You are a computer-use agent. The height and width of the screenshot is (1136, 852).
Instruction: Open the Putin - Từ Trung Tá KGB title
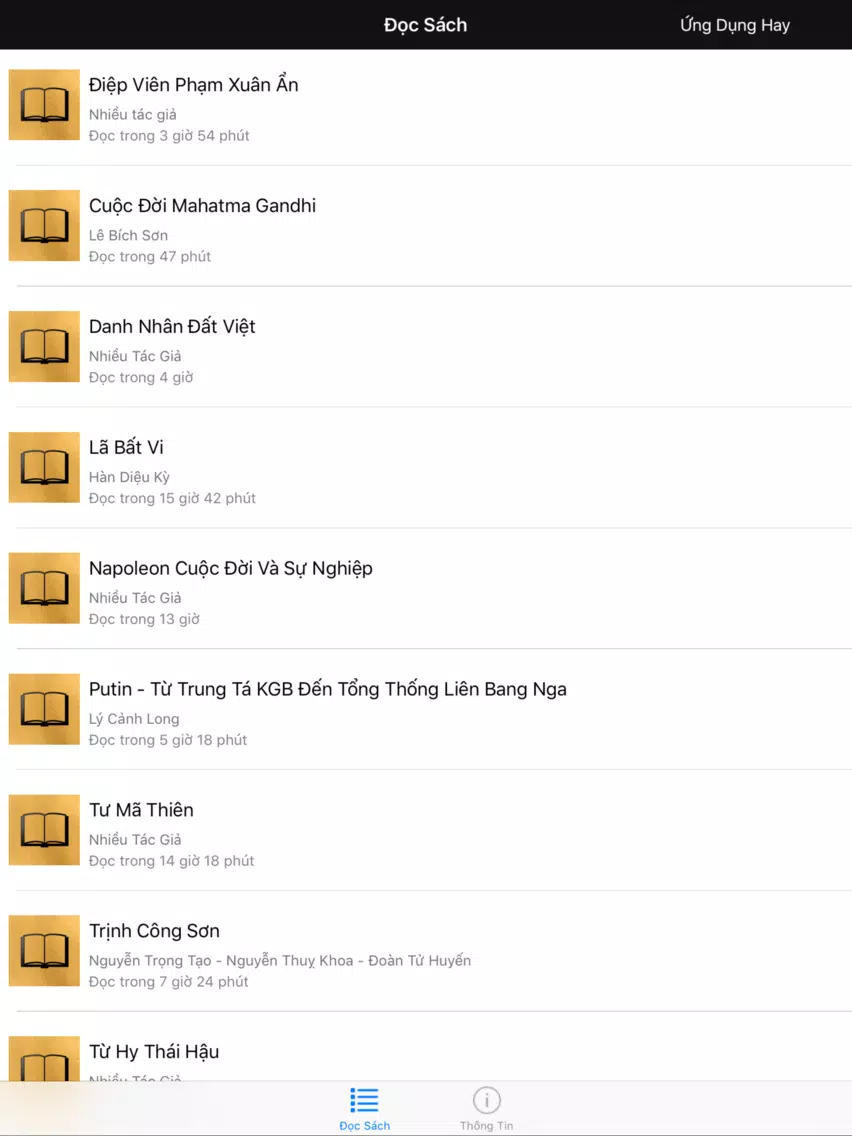click(327, 689)
